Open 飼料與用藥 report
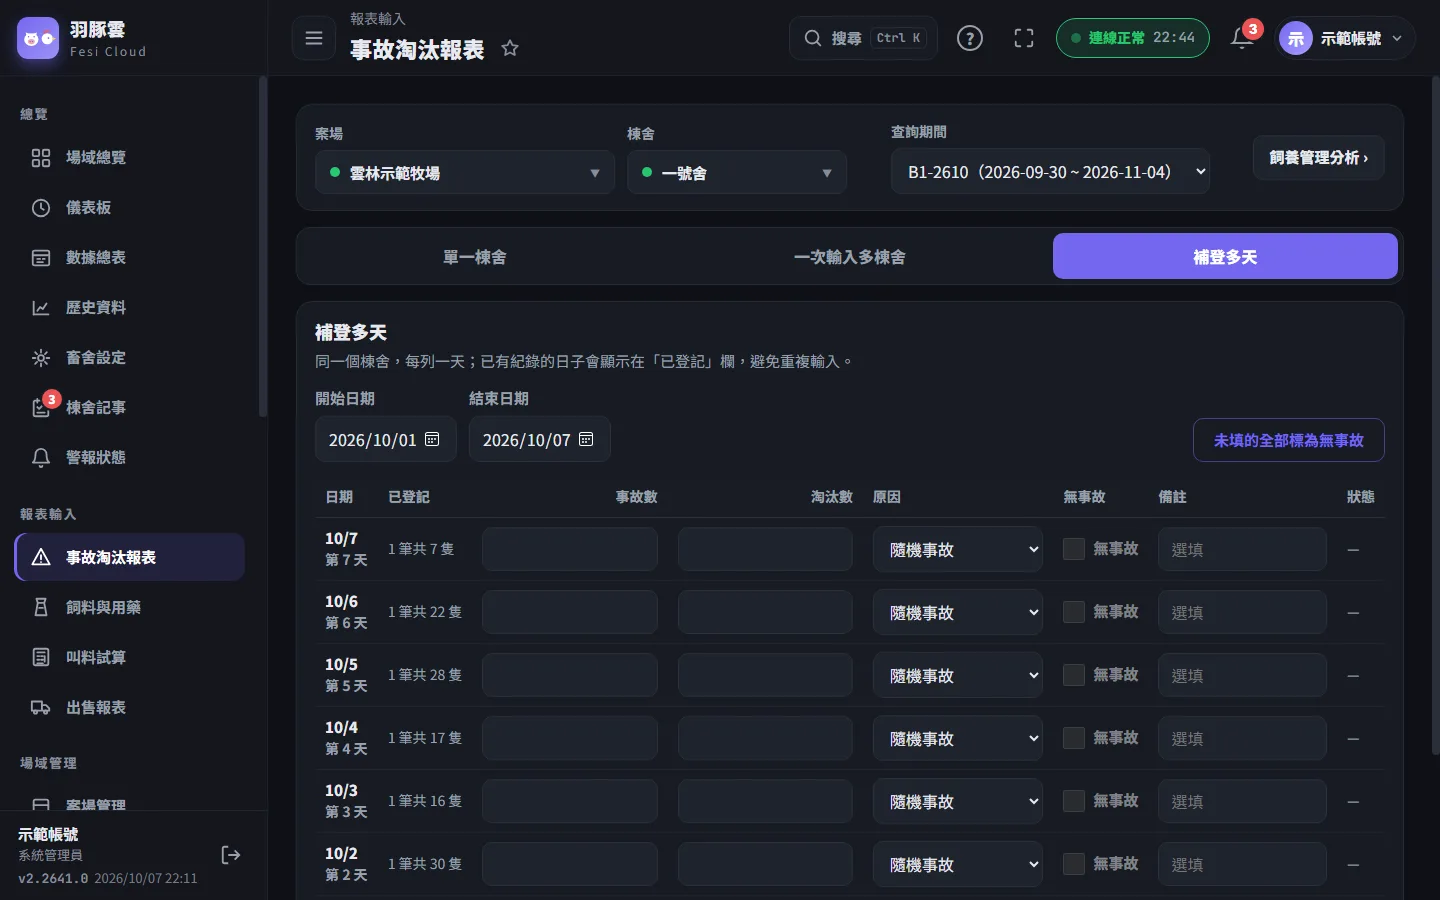This screenshot has width=1440, height=900. (130, 607)
